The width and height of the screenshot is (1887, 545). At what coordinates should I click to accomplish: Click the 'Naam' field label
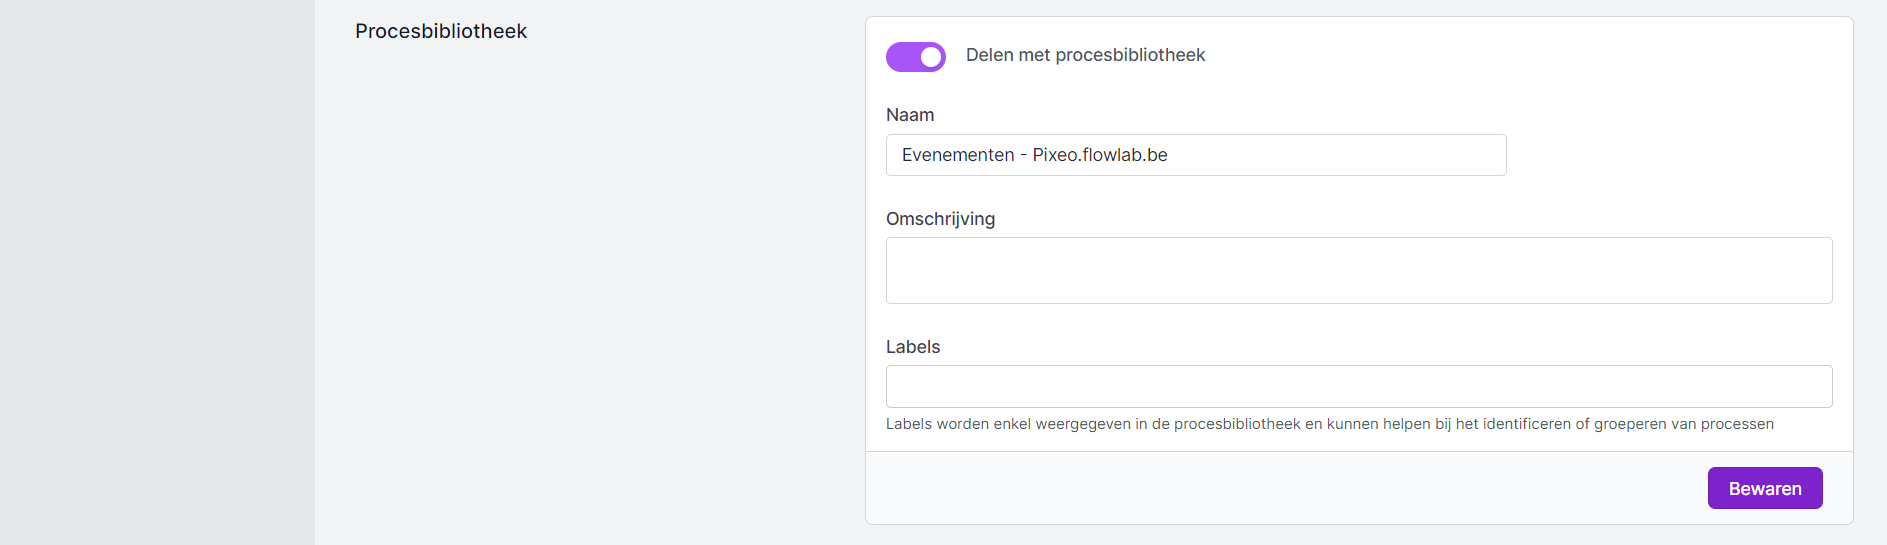click(910, 115)
